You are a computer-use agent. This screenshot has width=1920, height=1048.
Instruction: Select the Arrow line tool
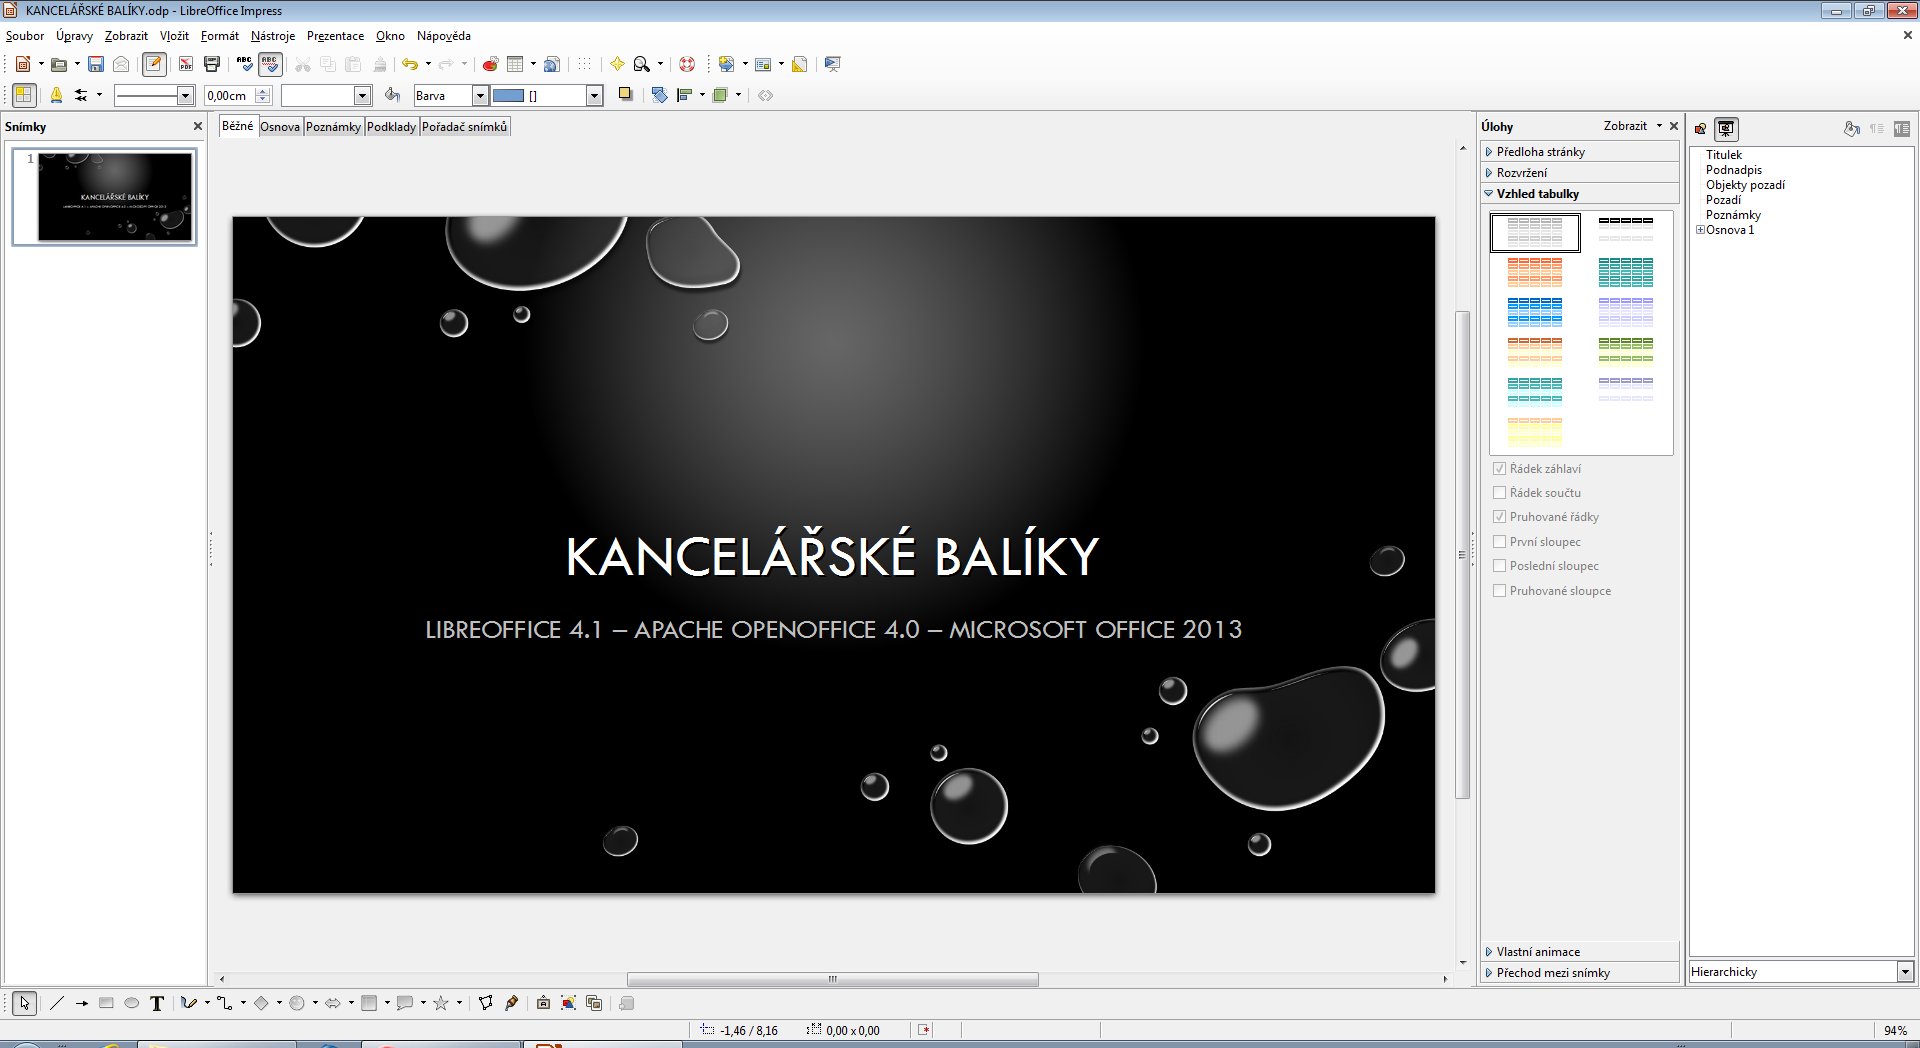82,1003
